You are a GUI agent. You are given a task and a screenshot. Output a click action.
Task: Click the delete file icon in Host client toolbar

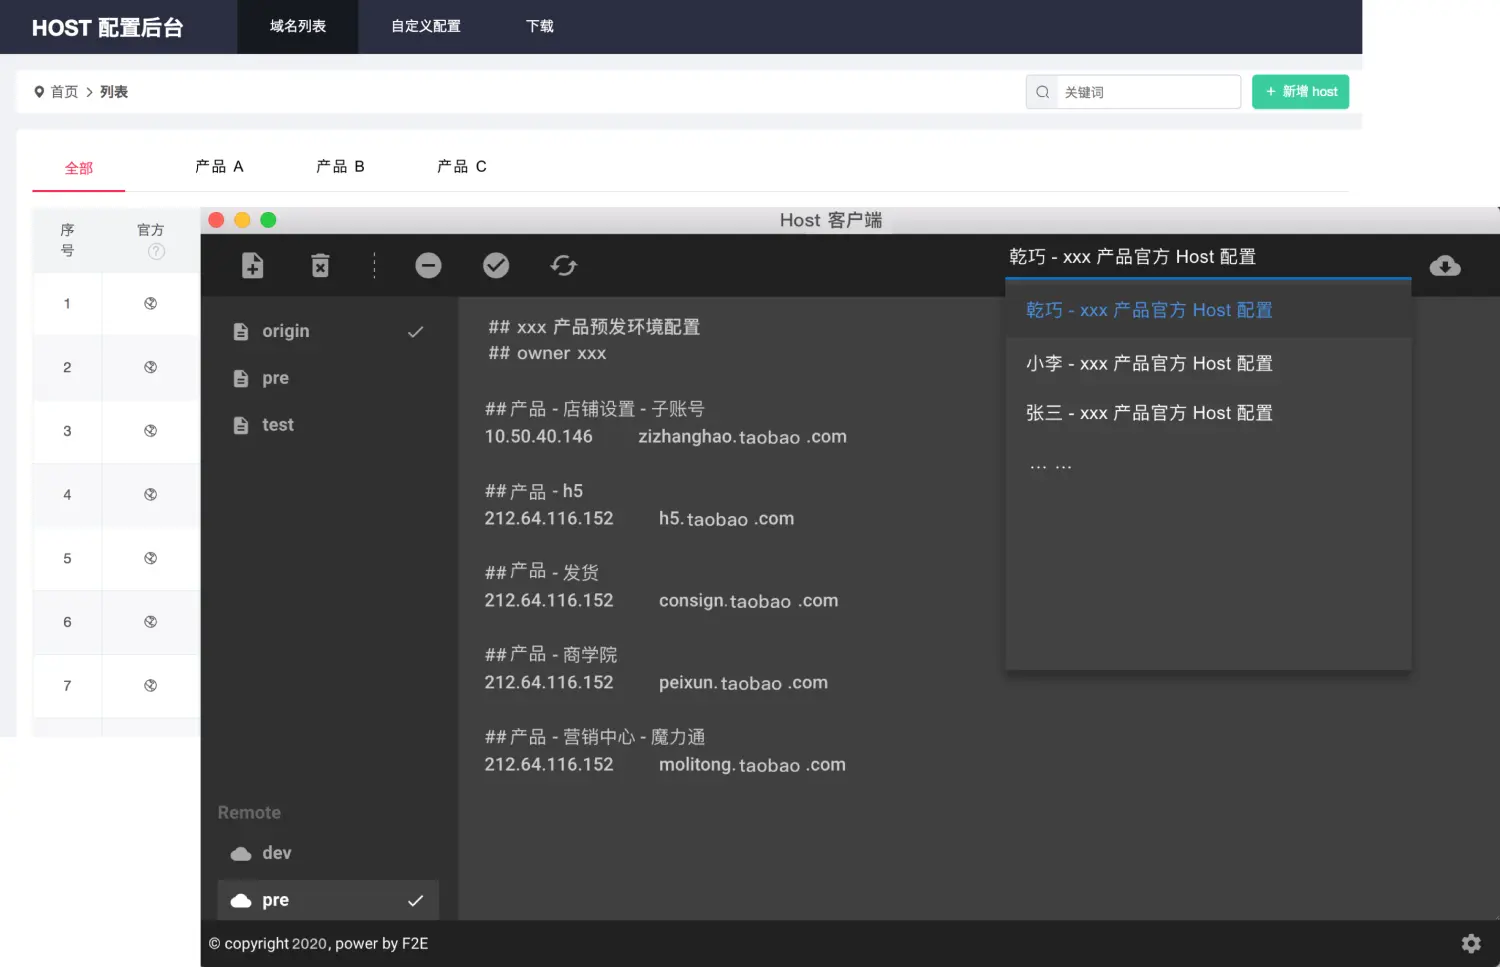coord(320,265)
